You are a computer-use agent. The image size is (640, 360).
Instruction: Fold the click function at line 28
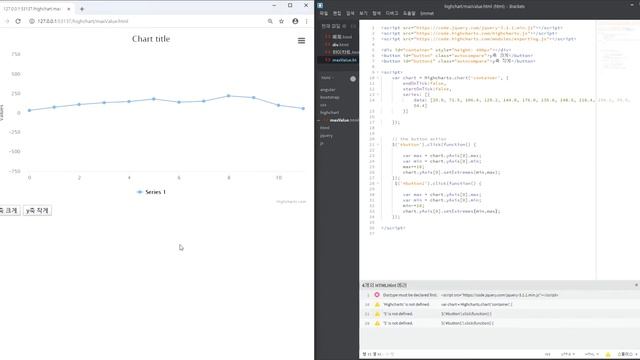click(x=378, y=183)
